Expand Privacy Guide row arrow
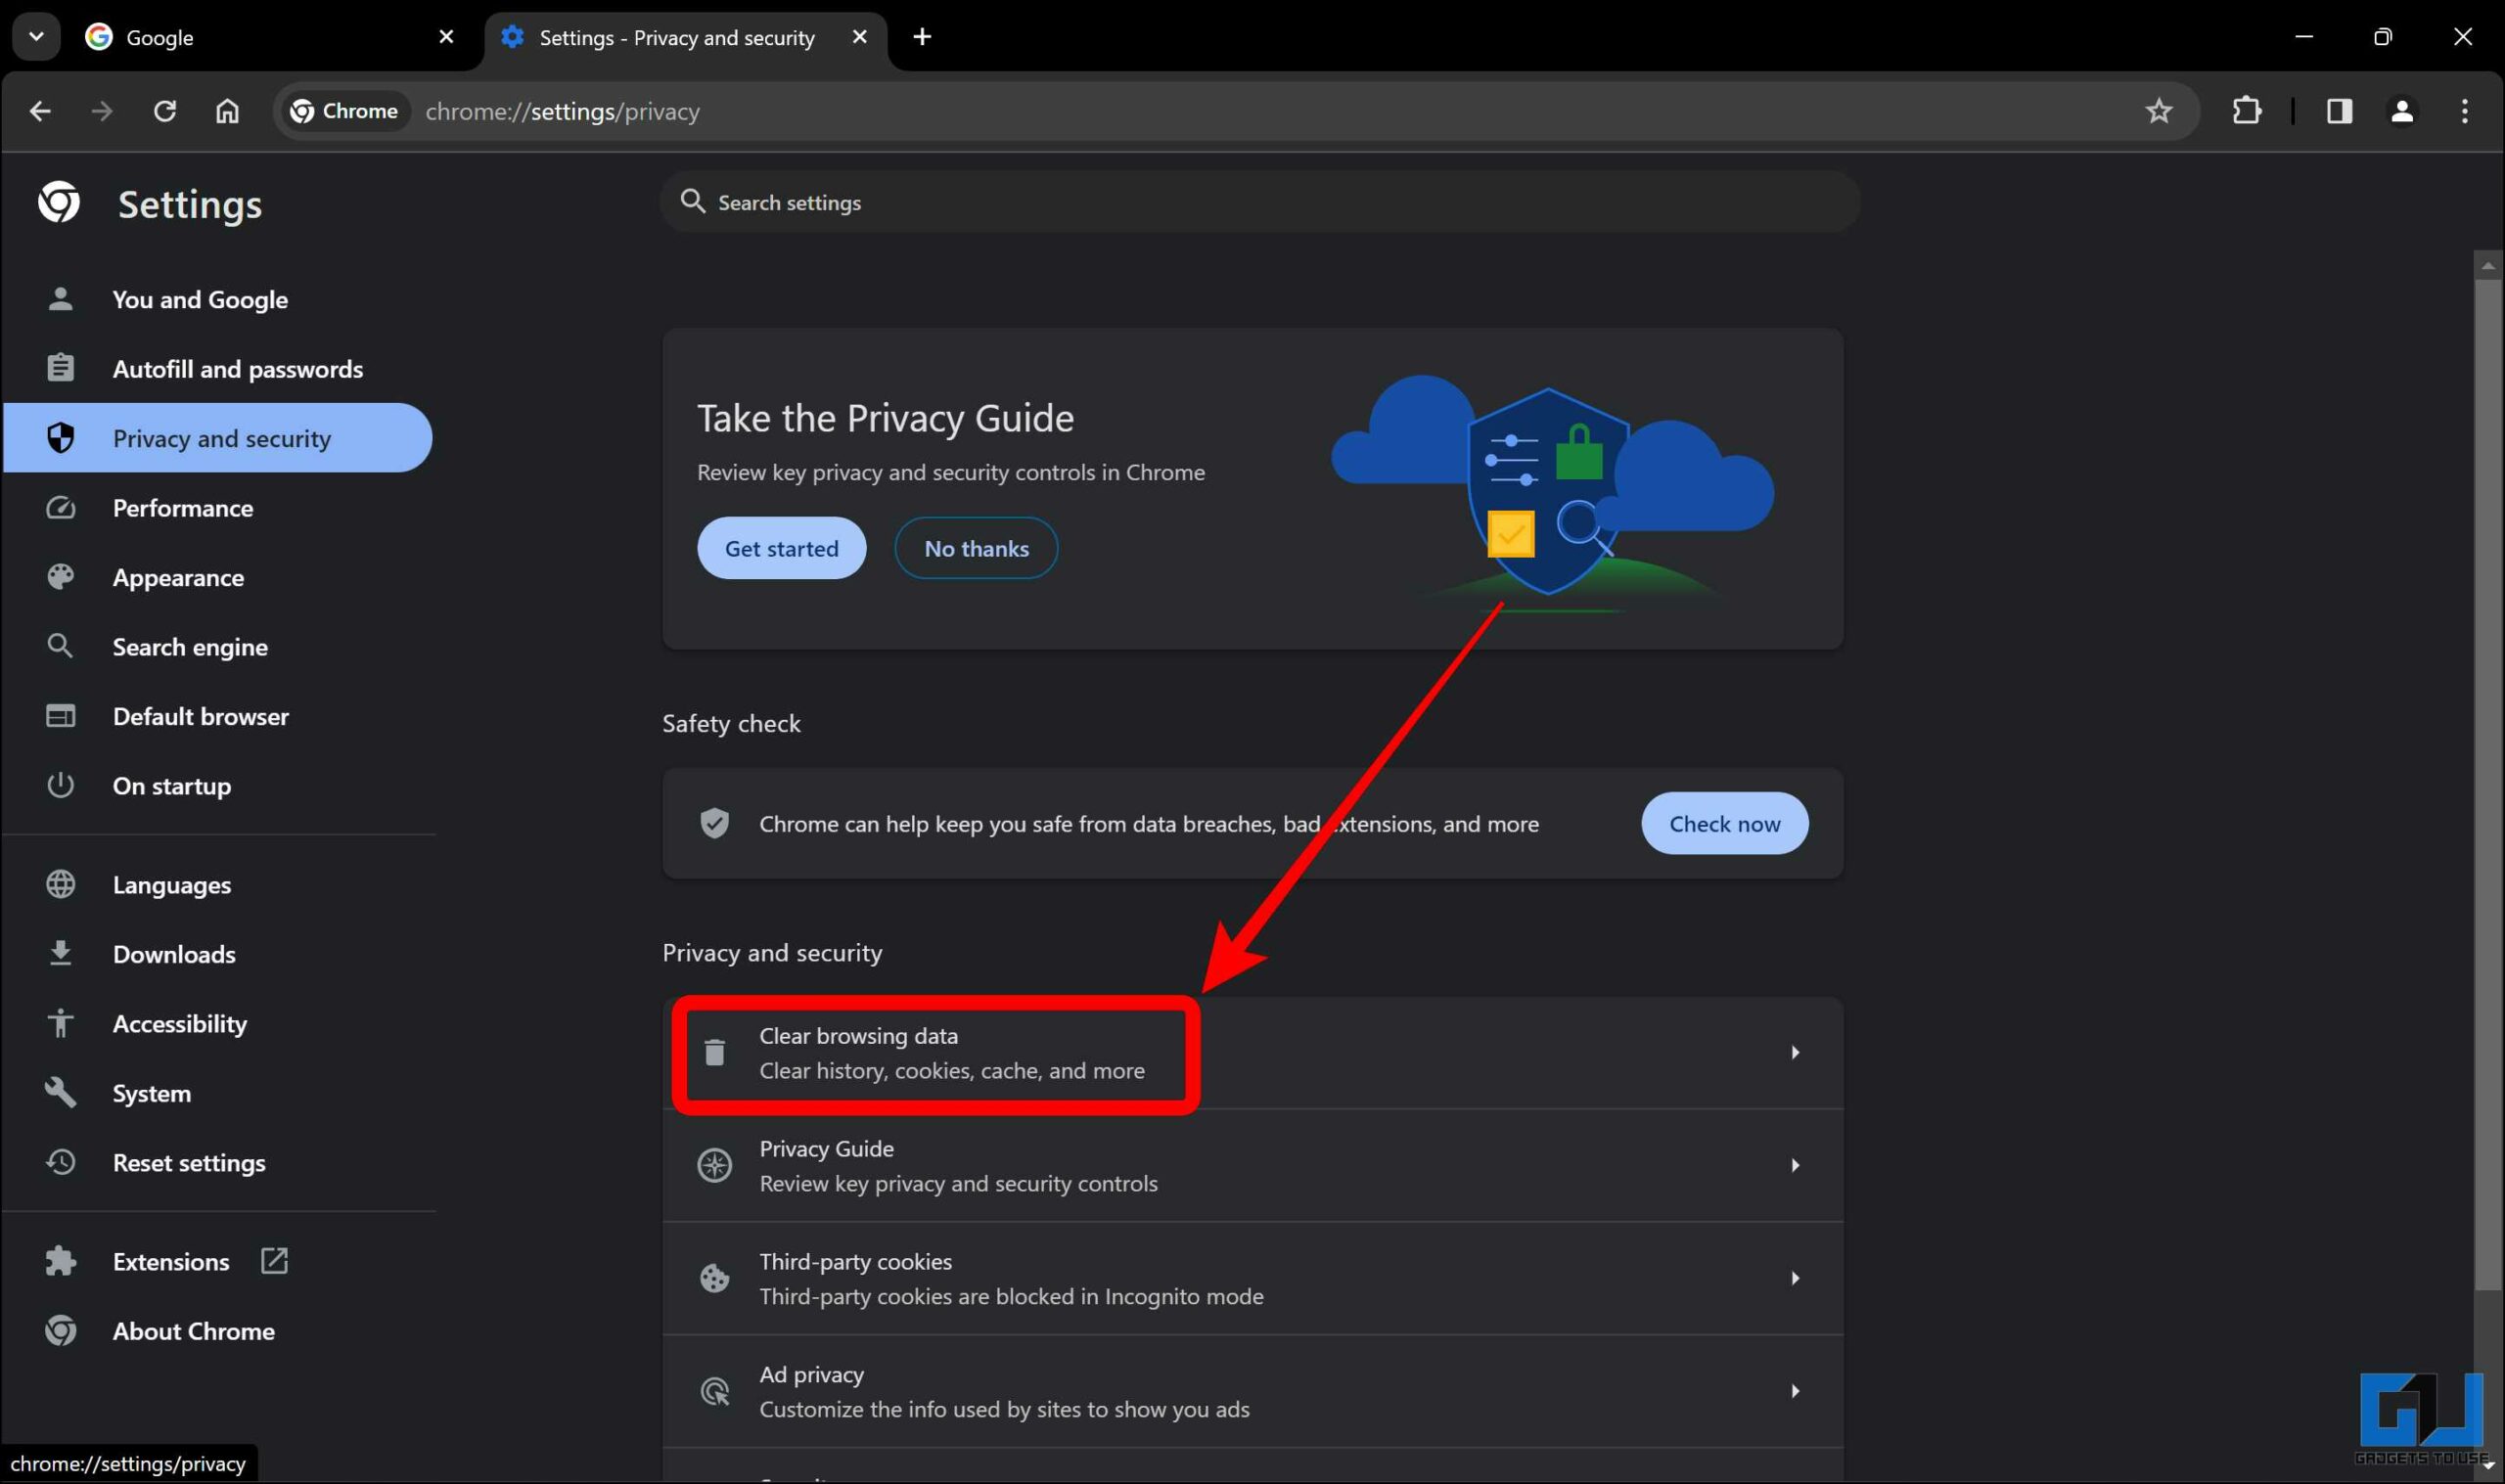The height and width of the screenshot is (1484, 2505). coord(1795,1166)
